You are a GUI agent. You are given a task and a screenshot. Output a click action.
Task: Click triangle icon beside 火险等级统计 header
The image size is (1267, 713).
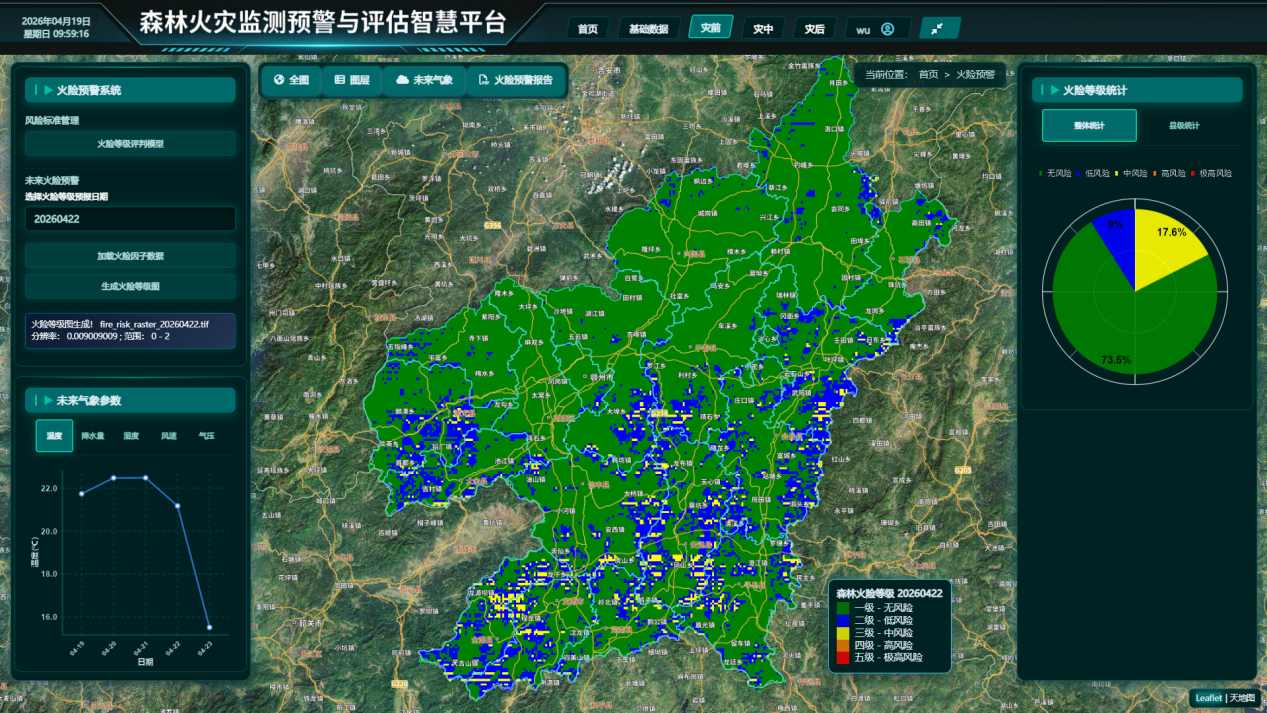[1054, 90]
